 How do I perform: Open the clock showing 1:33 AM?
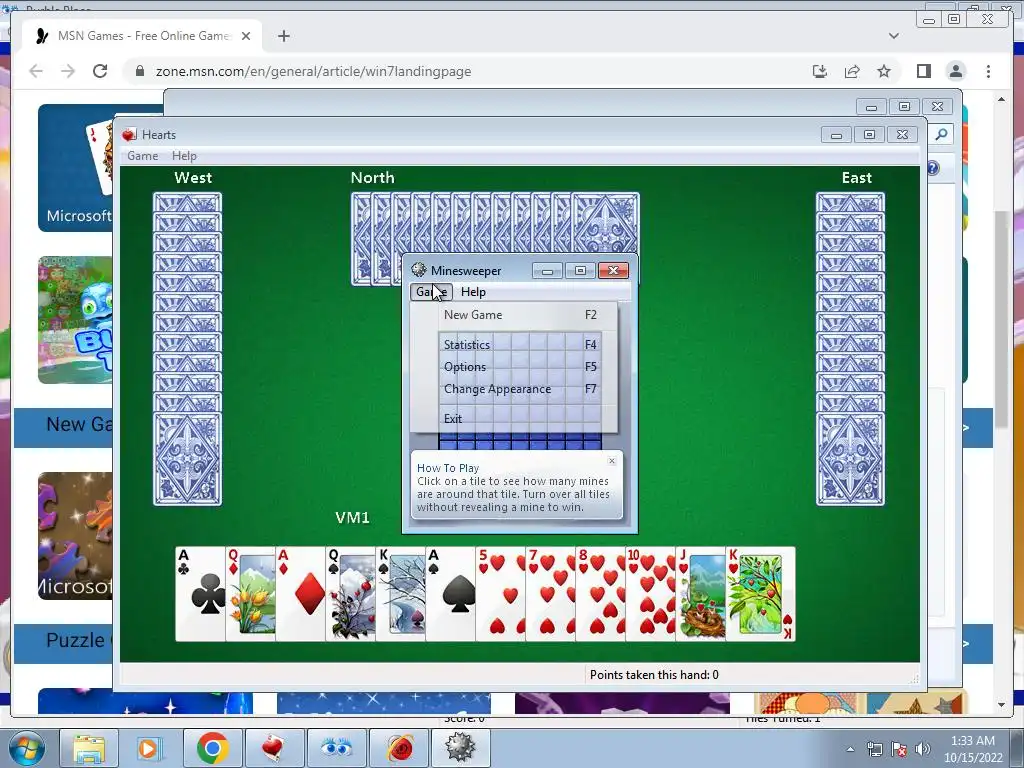pyautogui.click(x=972, y=749)
